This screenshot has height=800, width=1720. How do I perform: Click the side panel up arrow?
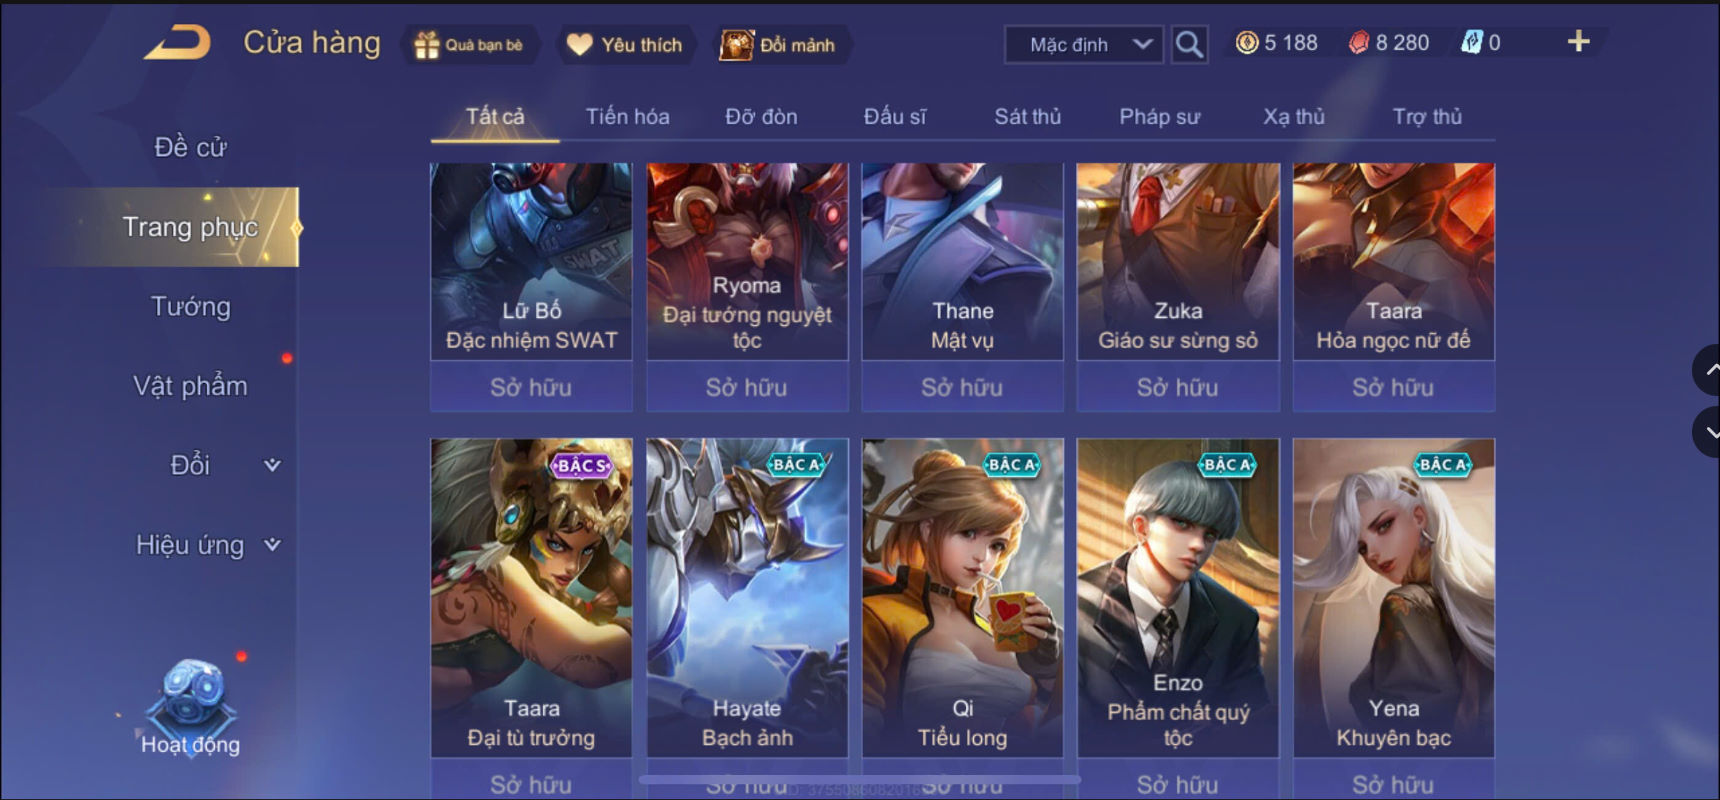(1708, 370)
